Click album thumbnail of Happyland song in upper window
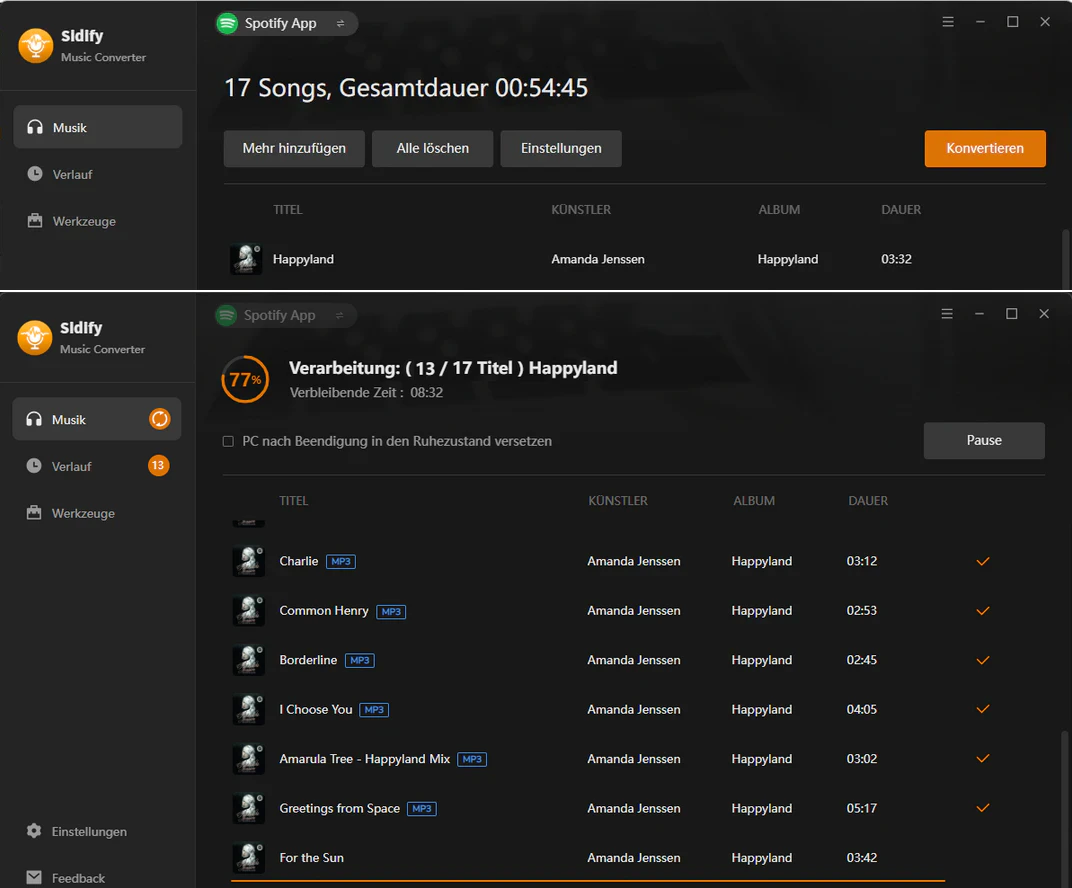This screenshot has width=1072, height=888. point(246,259)
